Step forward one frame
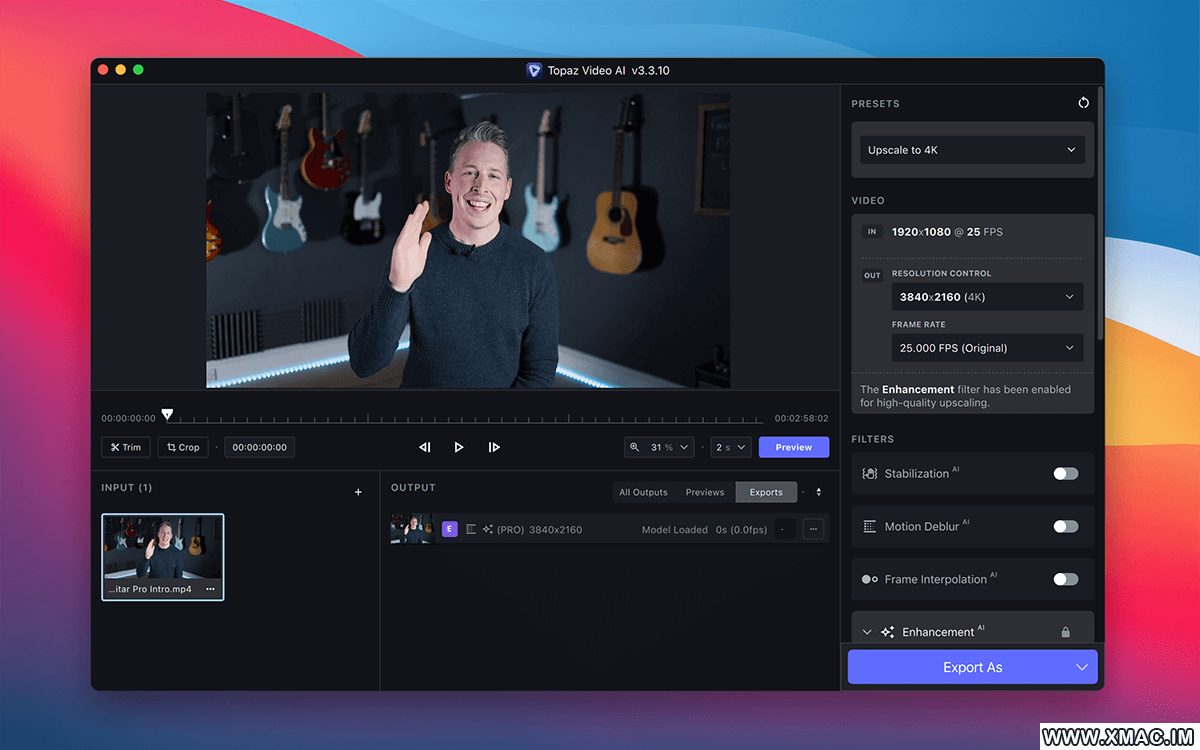The width and height of the screenshot is (1200, 750). 494,447
